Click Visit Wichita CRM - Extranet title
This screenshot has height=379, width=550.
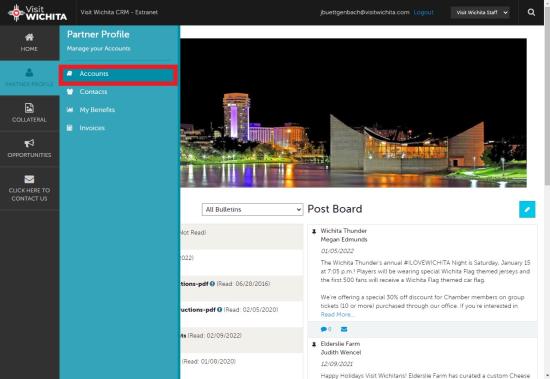tap(119, 12)
